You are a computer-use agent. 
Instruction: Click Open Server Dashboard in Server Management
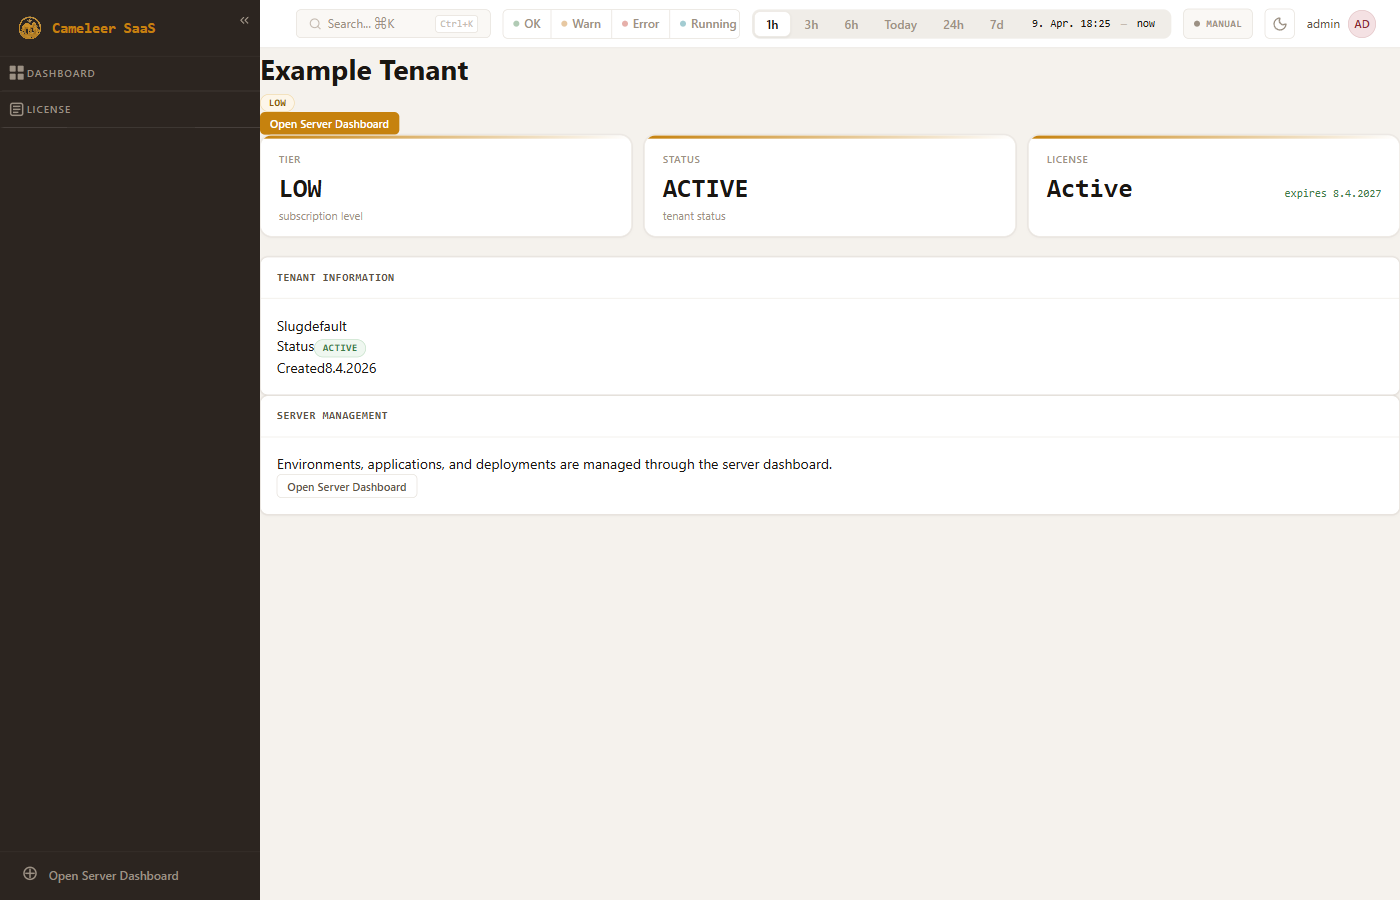click(346, 487)
